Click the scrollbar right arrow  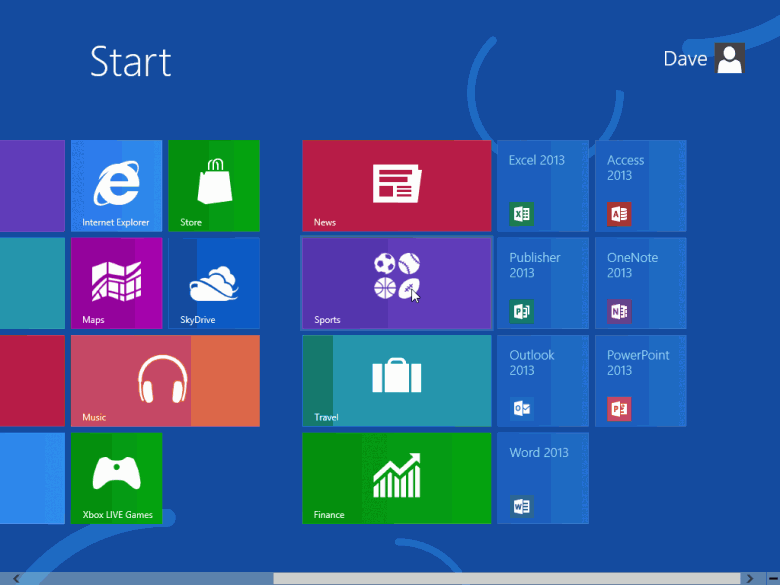[x=749, y=579]
